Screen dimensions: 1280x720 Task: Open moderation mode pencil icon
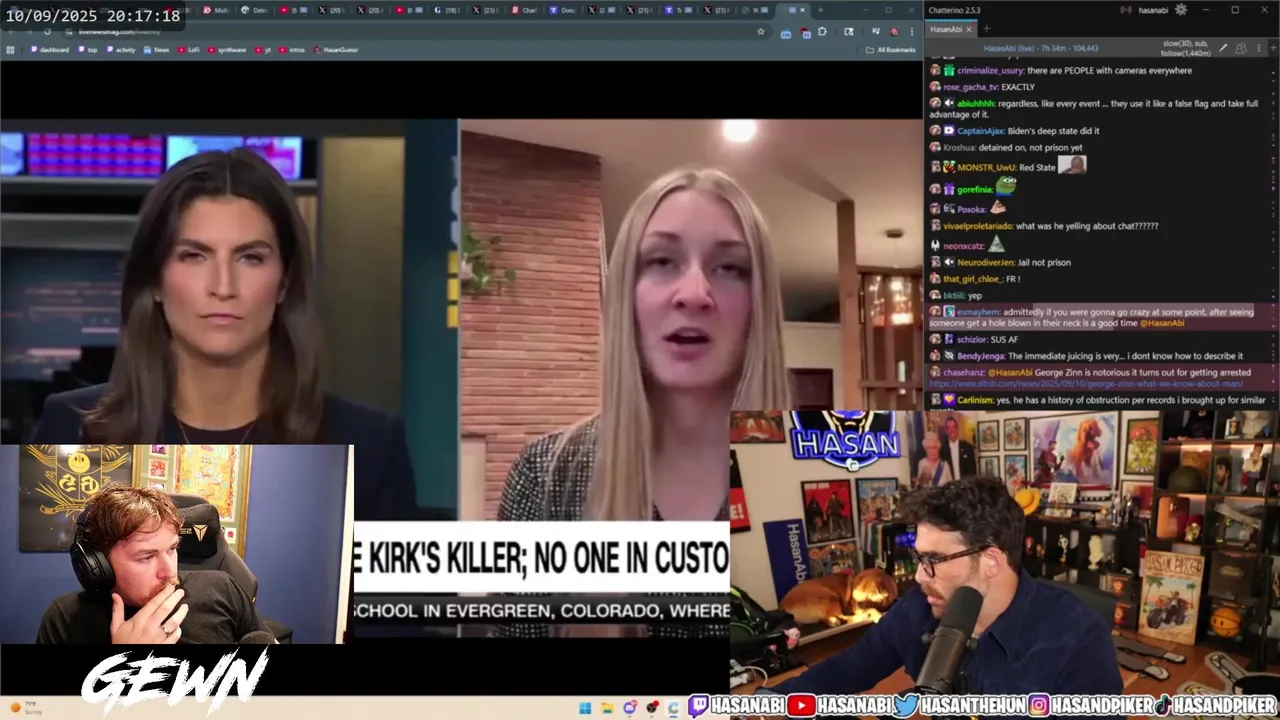pos(1223,48)
